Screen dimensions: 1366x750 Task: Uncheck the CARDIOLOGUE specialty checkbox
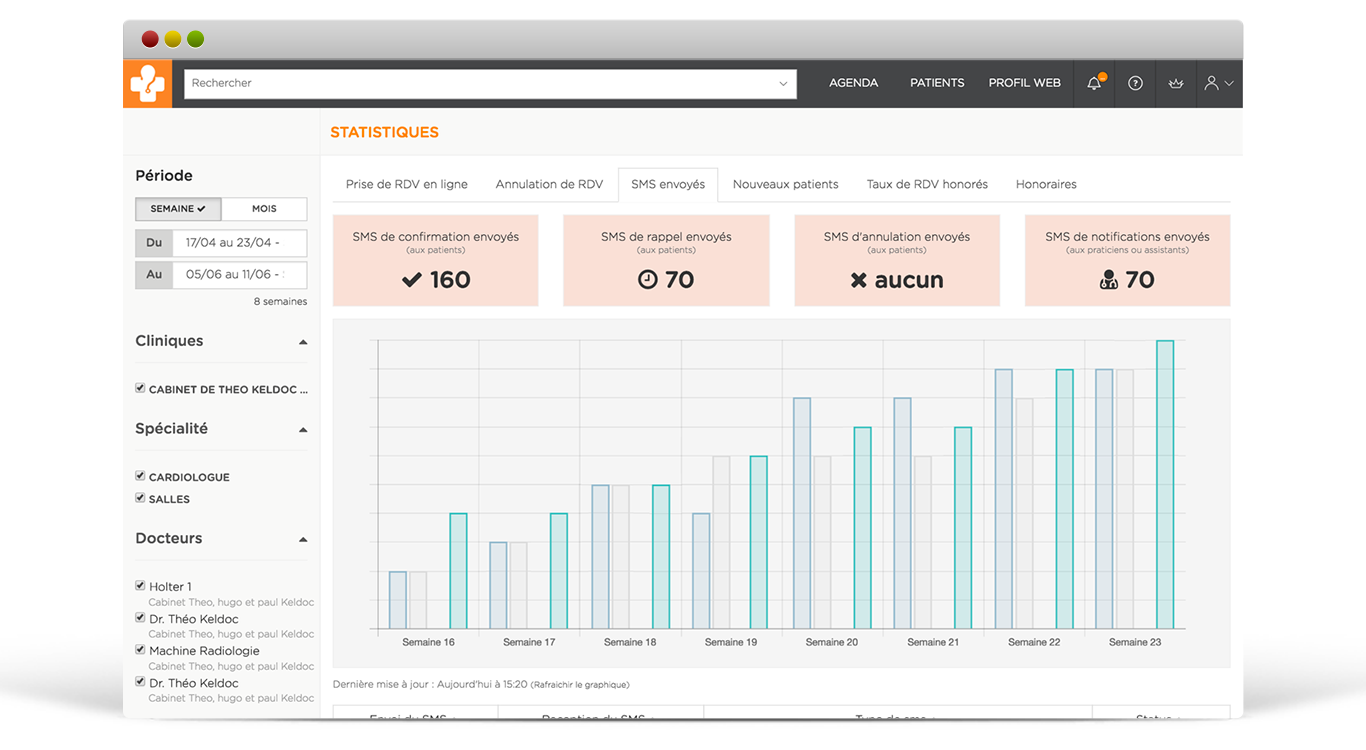(x=140, y=476)
